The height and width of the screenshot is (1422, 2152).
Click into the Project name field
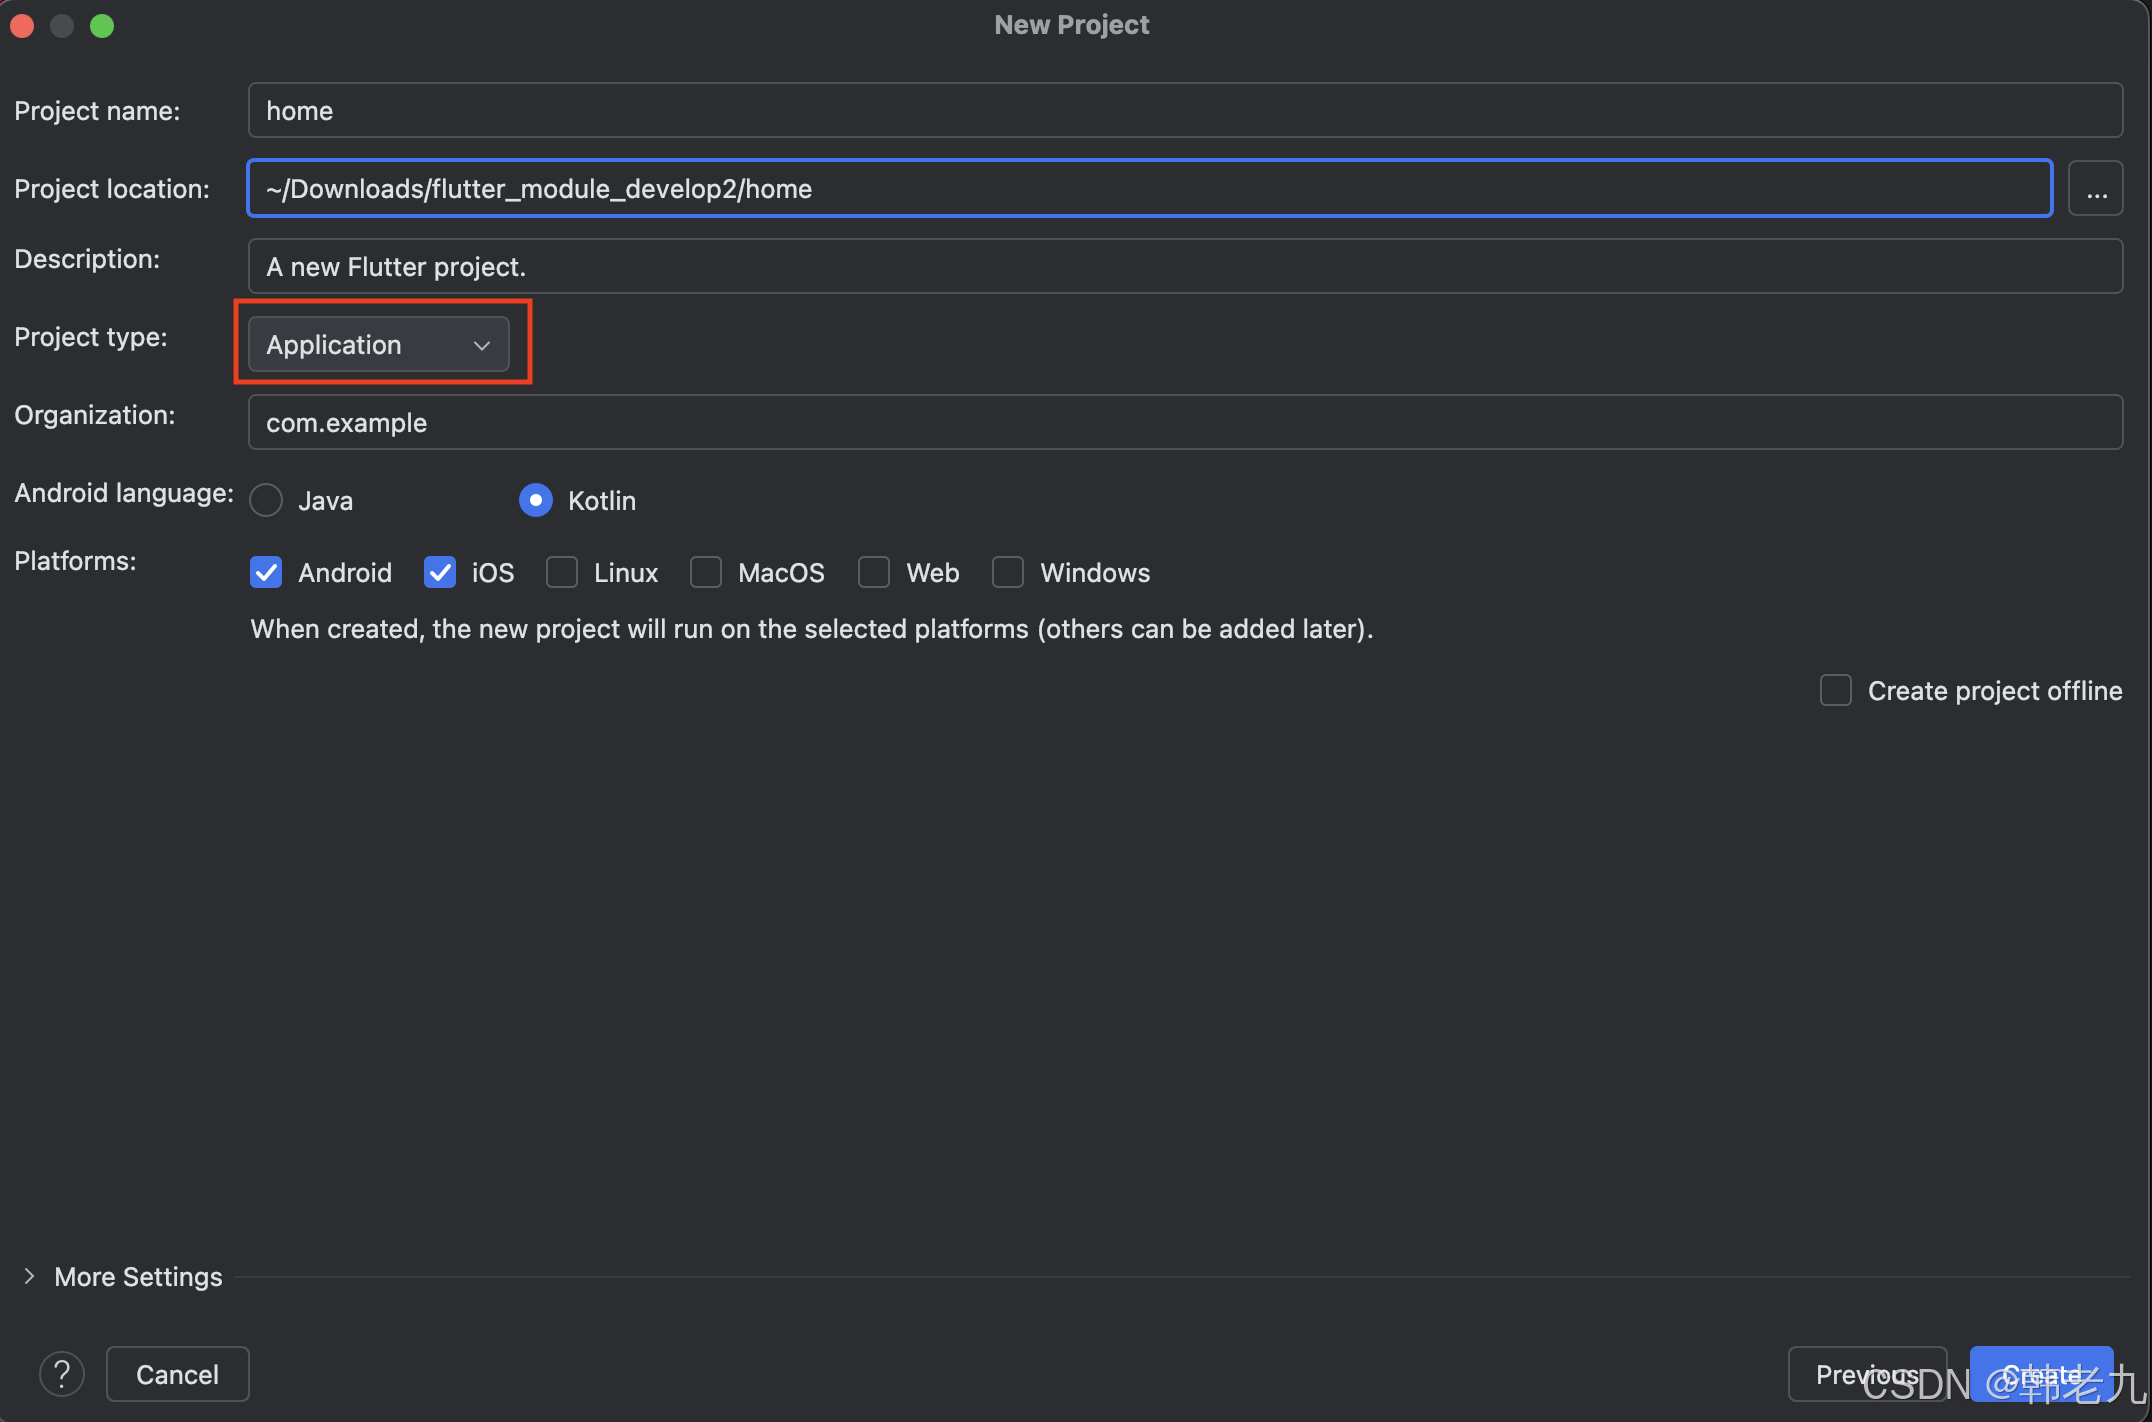(x=1184, y=111)
